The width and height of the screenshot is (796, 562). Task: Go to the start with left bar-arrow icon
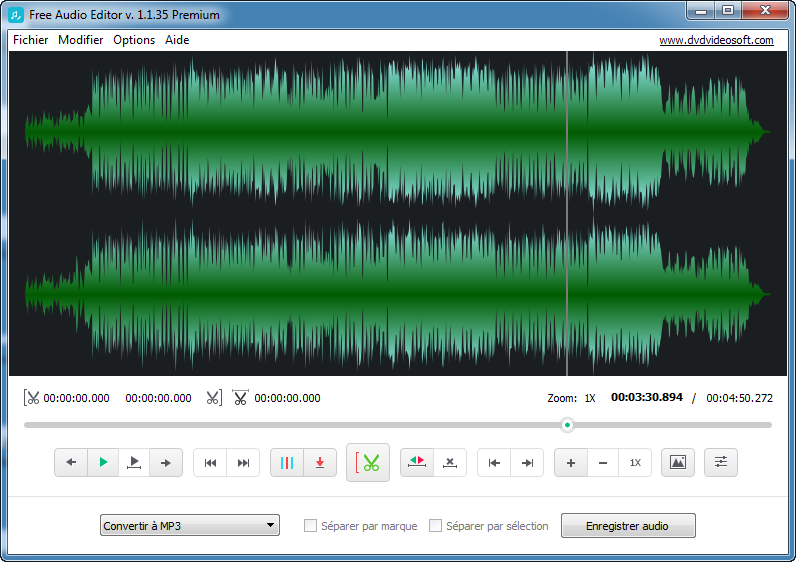tap(494, 462)
